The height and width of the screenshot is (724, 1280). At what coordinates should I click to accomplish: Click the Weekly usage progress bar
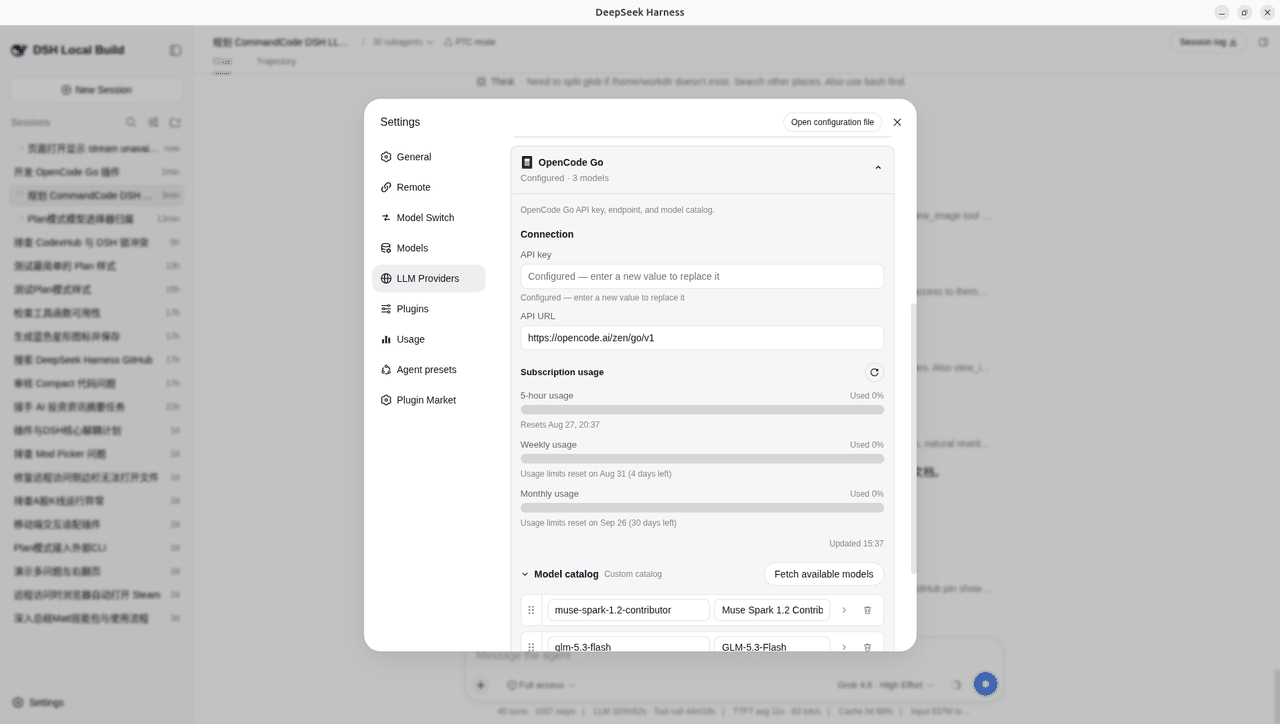click(x=702, y=459)
